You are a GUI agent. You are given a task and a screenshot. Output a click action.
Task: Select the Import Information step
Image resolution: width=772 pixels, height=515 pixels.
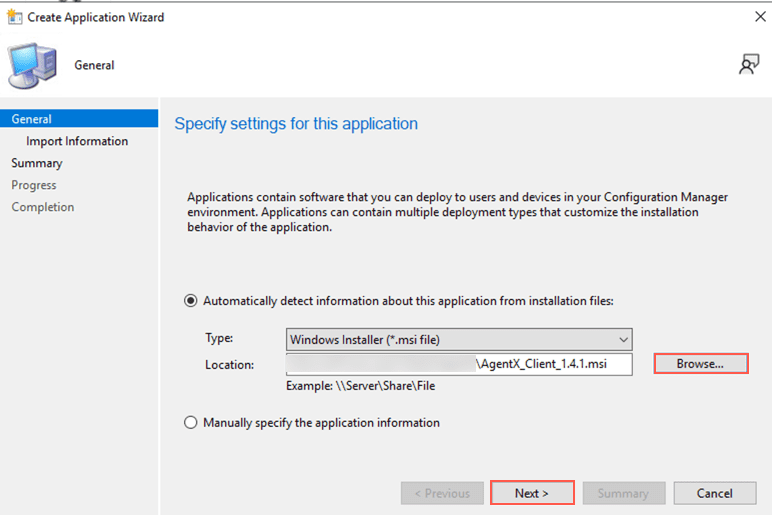[x=77, y=141]
